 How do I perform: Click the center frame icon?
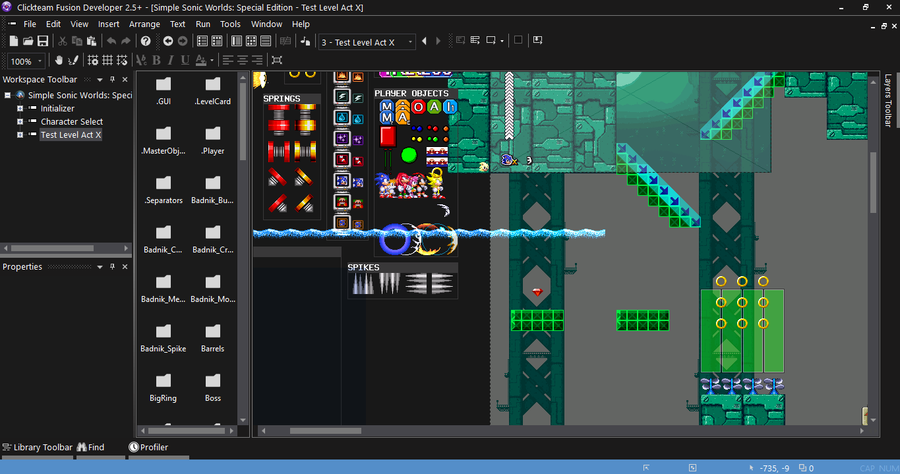point(277,60)
